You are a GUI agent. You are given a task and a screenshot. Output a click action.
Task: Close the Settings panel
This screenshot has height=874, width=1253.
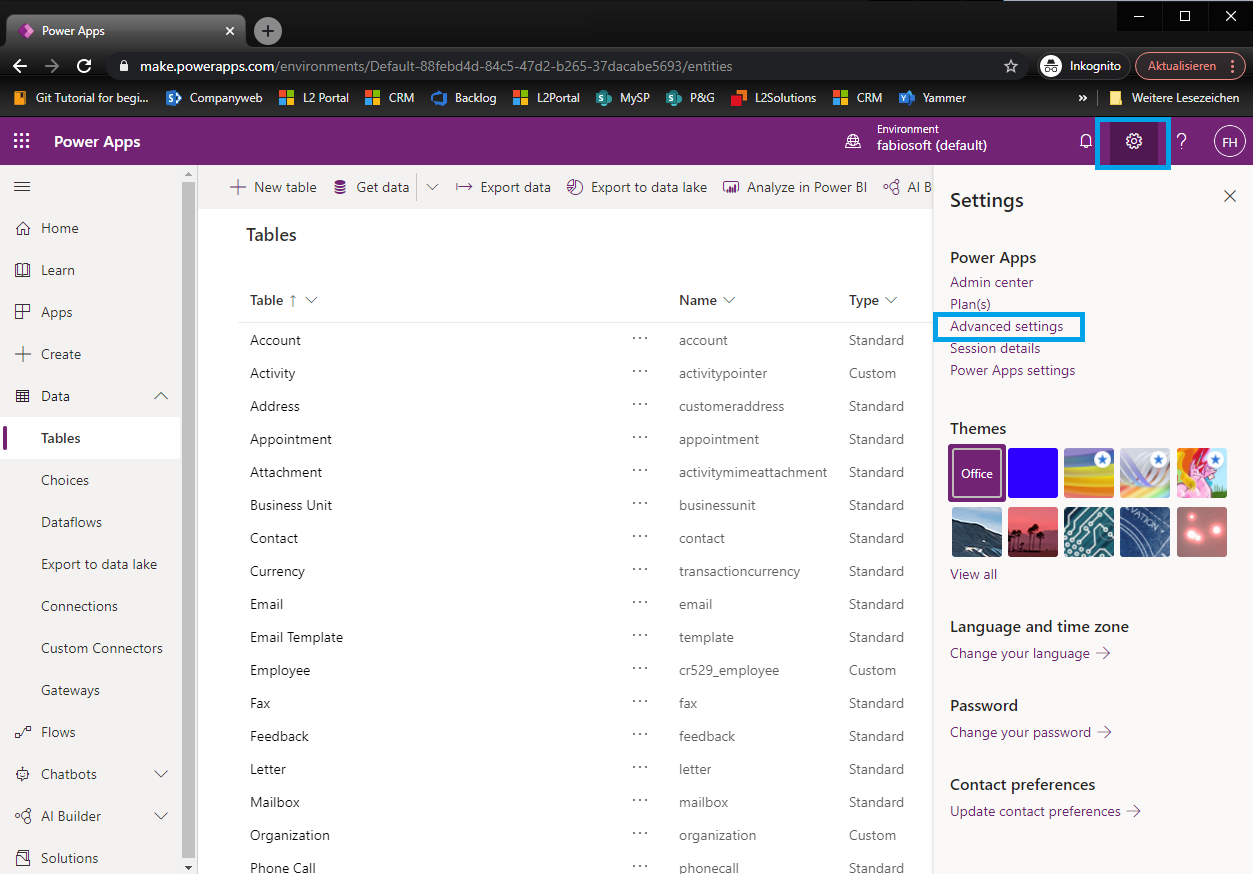[1230, 197]
